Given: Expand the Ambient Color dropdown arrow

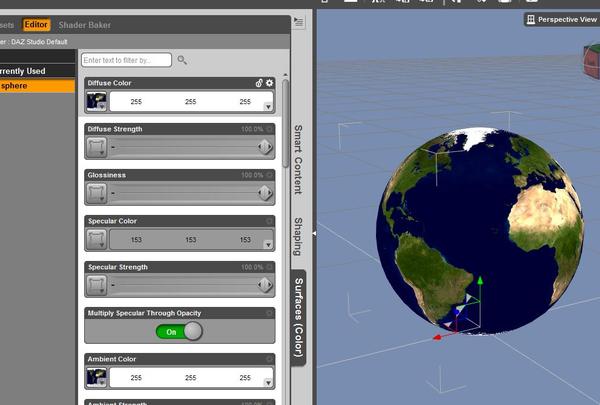Looking at the screenshot, I should 268,382.
